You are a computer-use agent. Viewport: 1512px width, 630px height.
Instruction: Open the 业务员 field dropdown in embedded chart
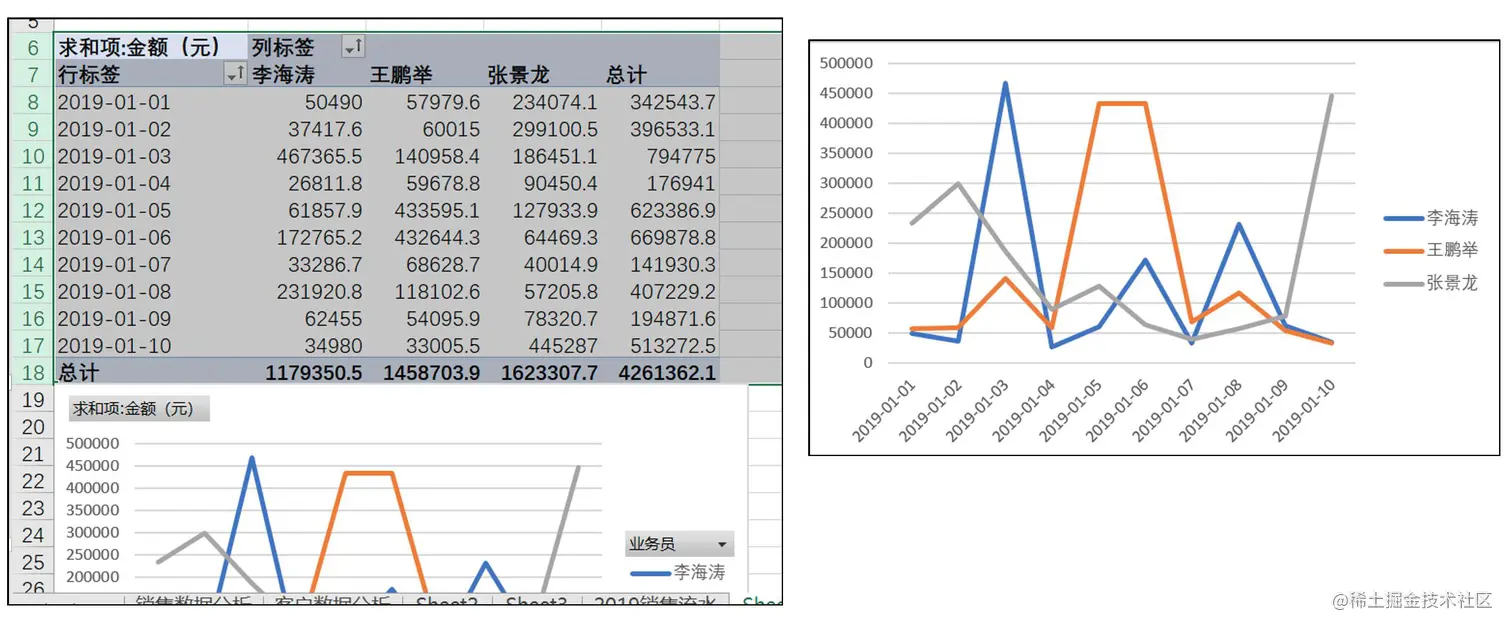click(x=722, y=544)
